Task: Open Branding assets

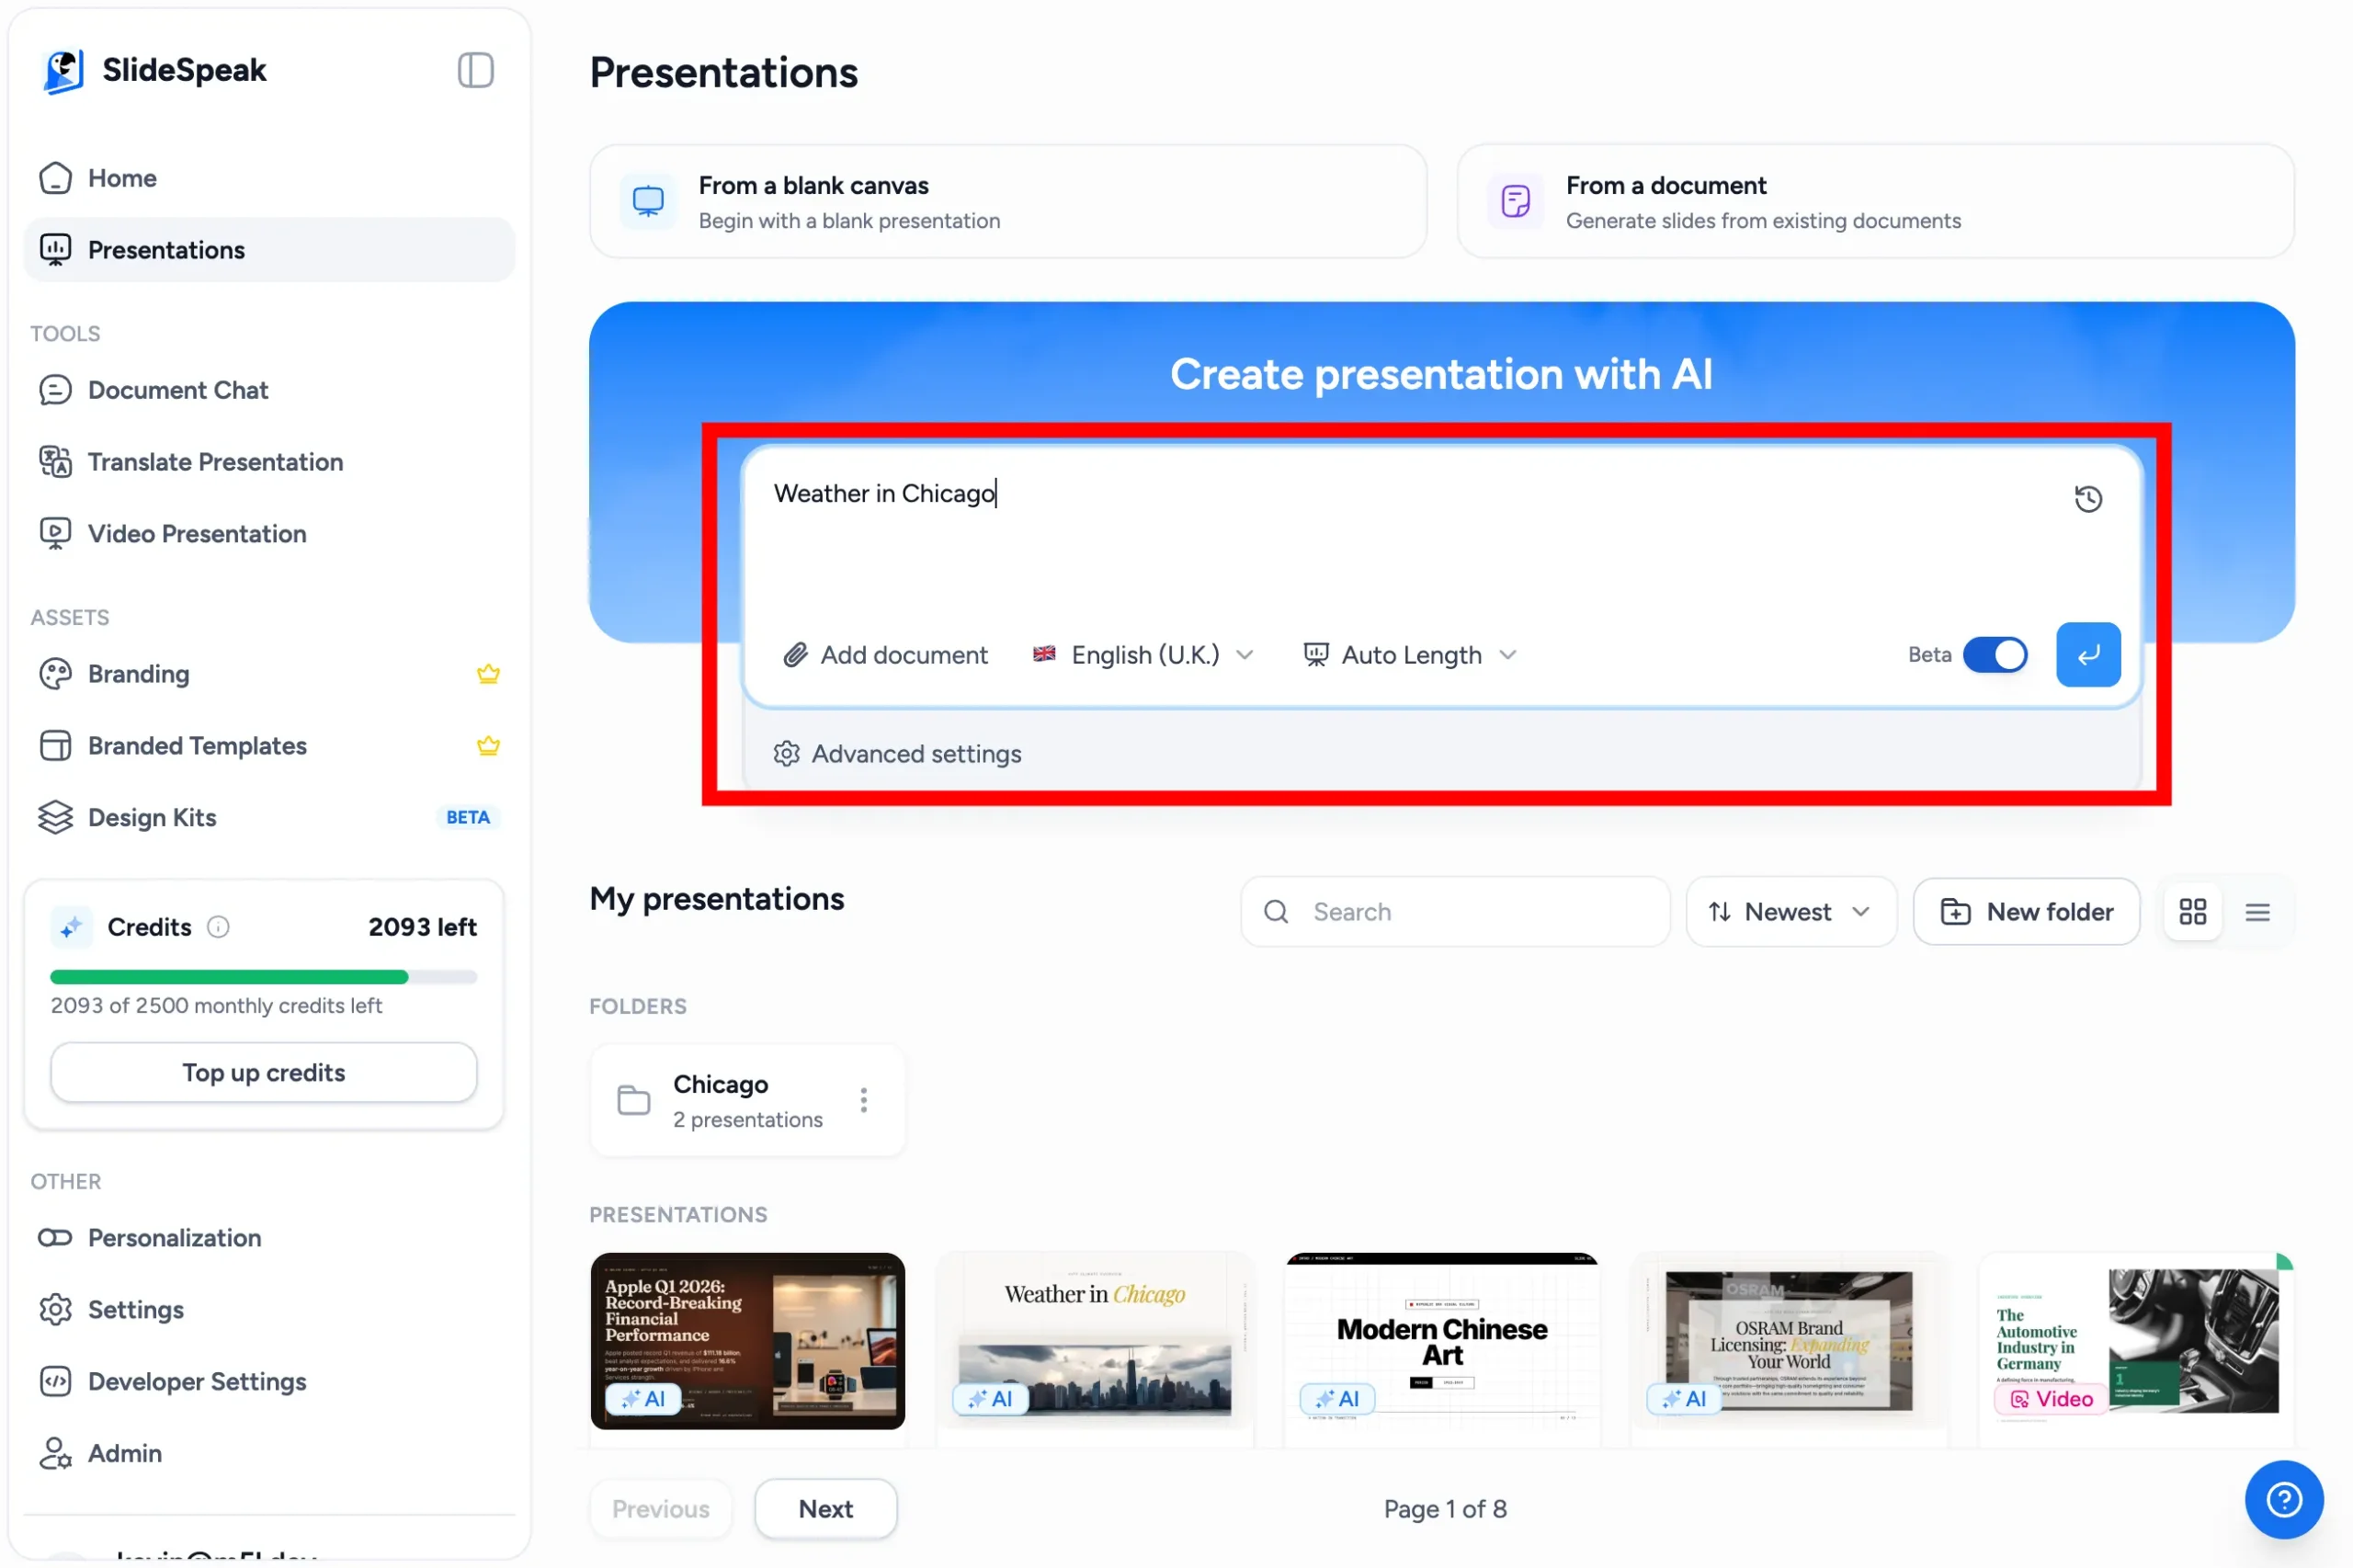Action: [269, 674]
